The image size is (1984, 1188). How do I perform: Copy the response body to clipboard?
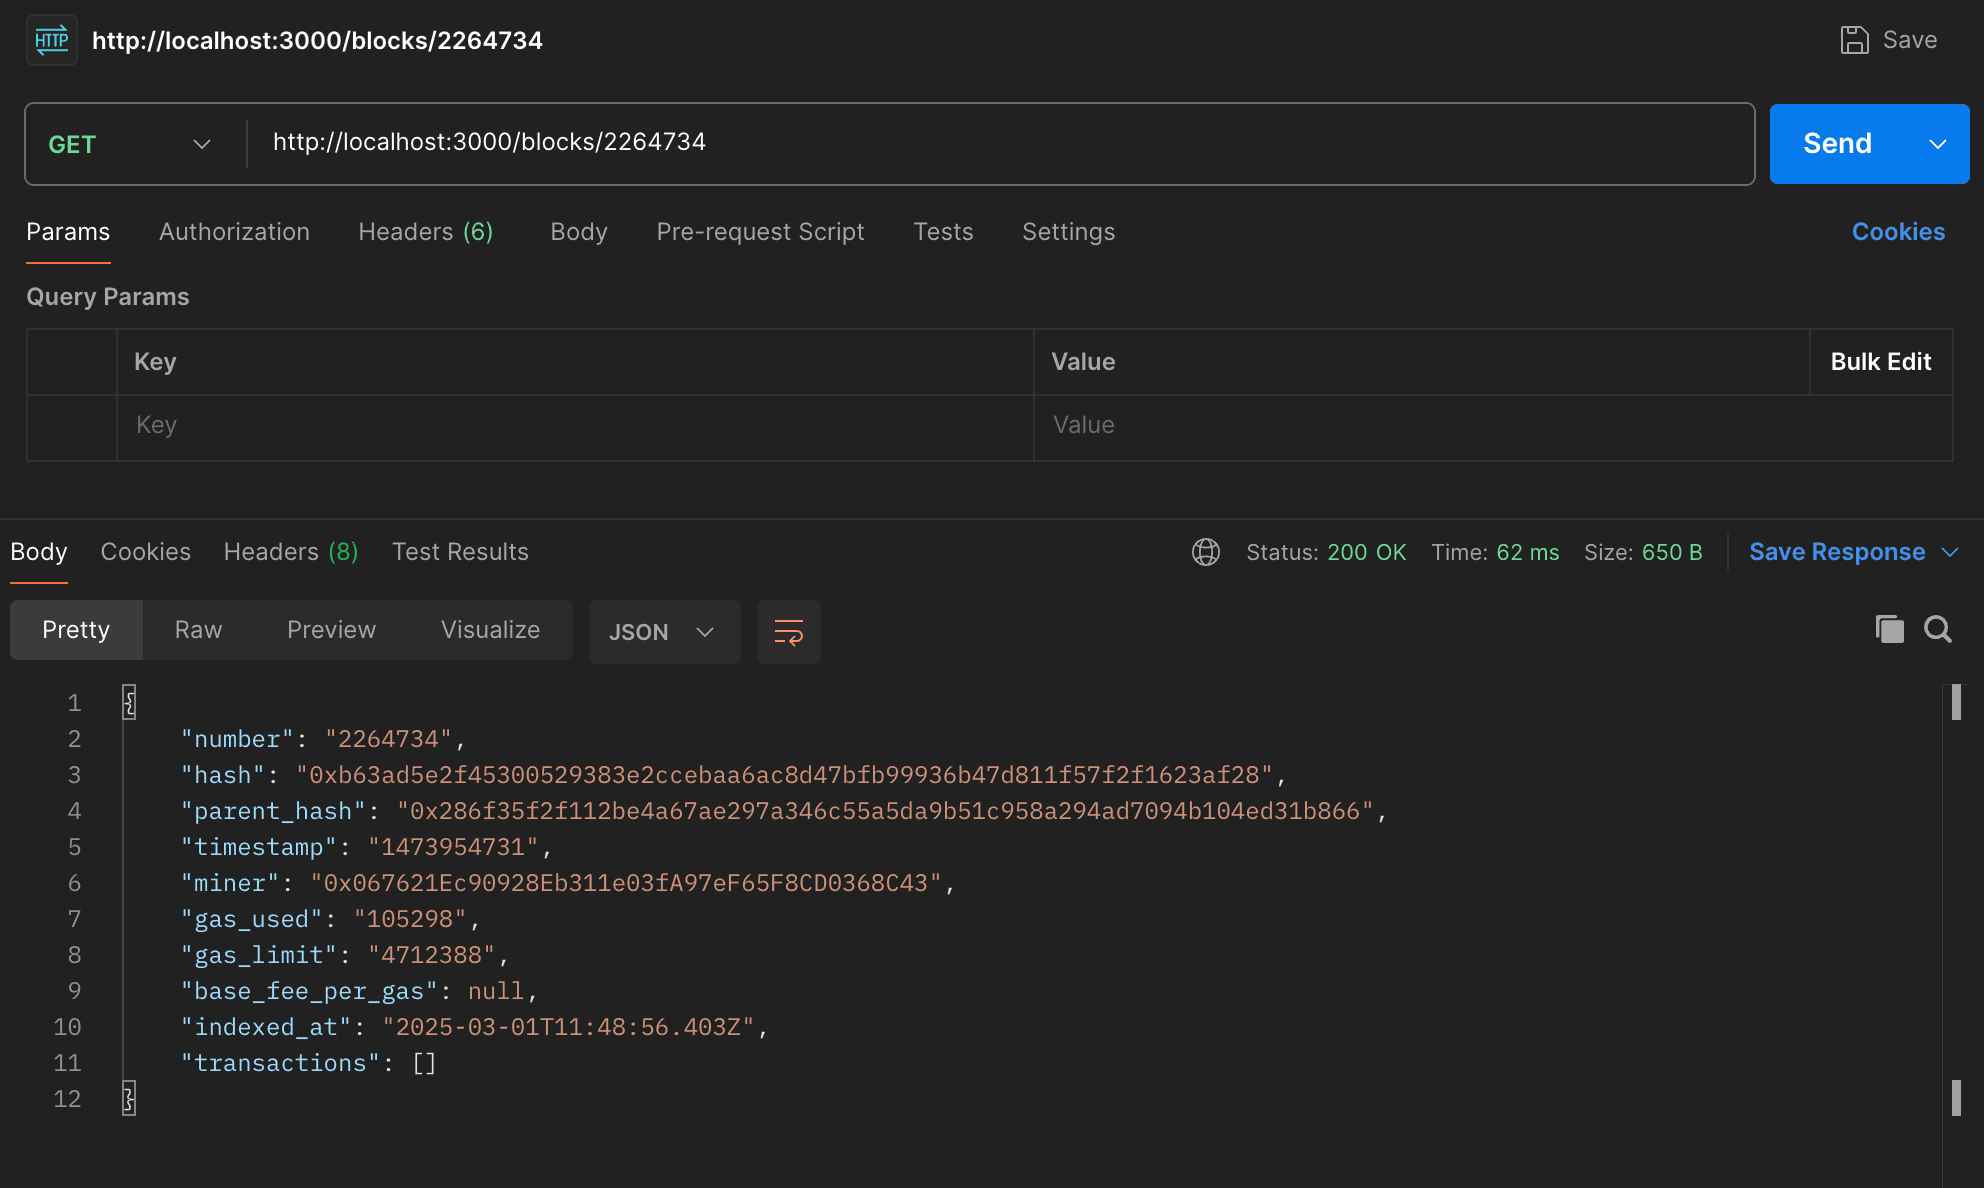click(x=1889, y=629)
